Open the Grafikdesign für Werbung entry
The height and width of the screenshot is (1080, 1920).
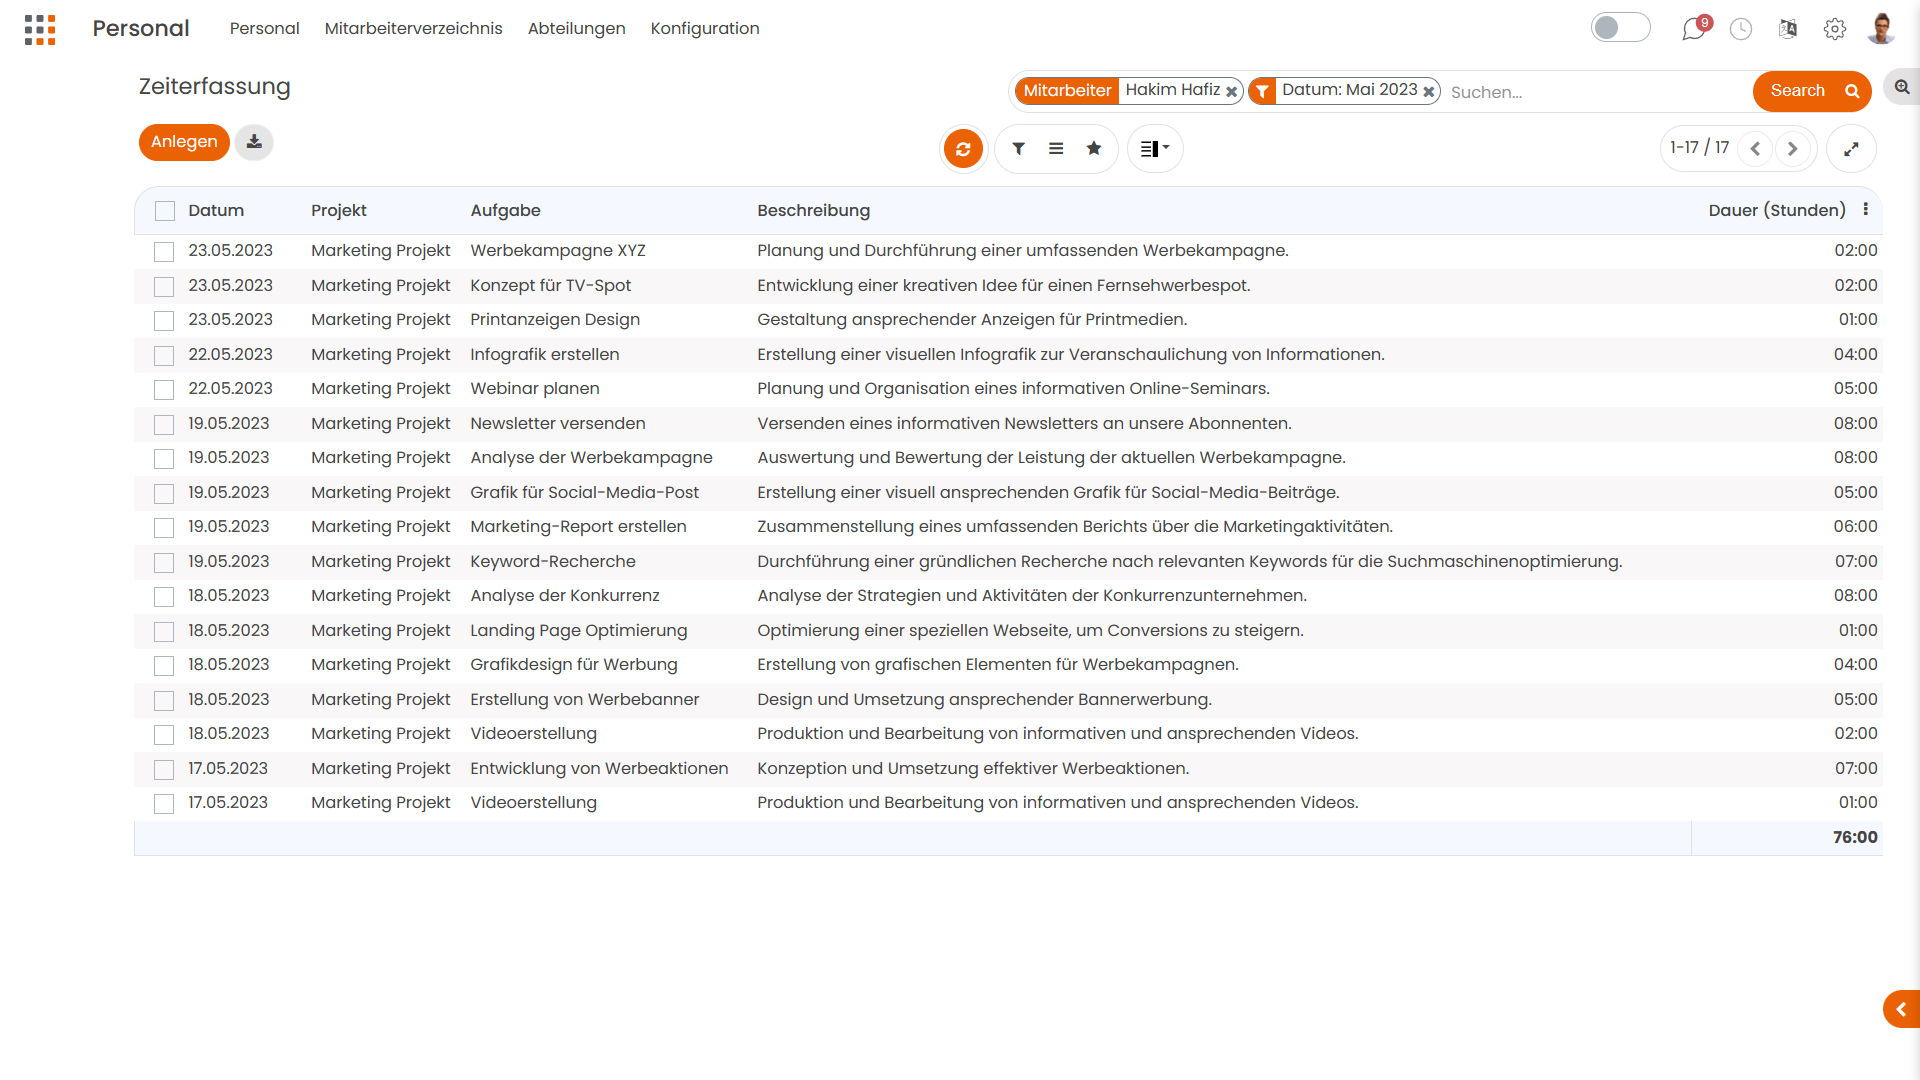[x=574, y=665]
